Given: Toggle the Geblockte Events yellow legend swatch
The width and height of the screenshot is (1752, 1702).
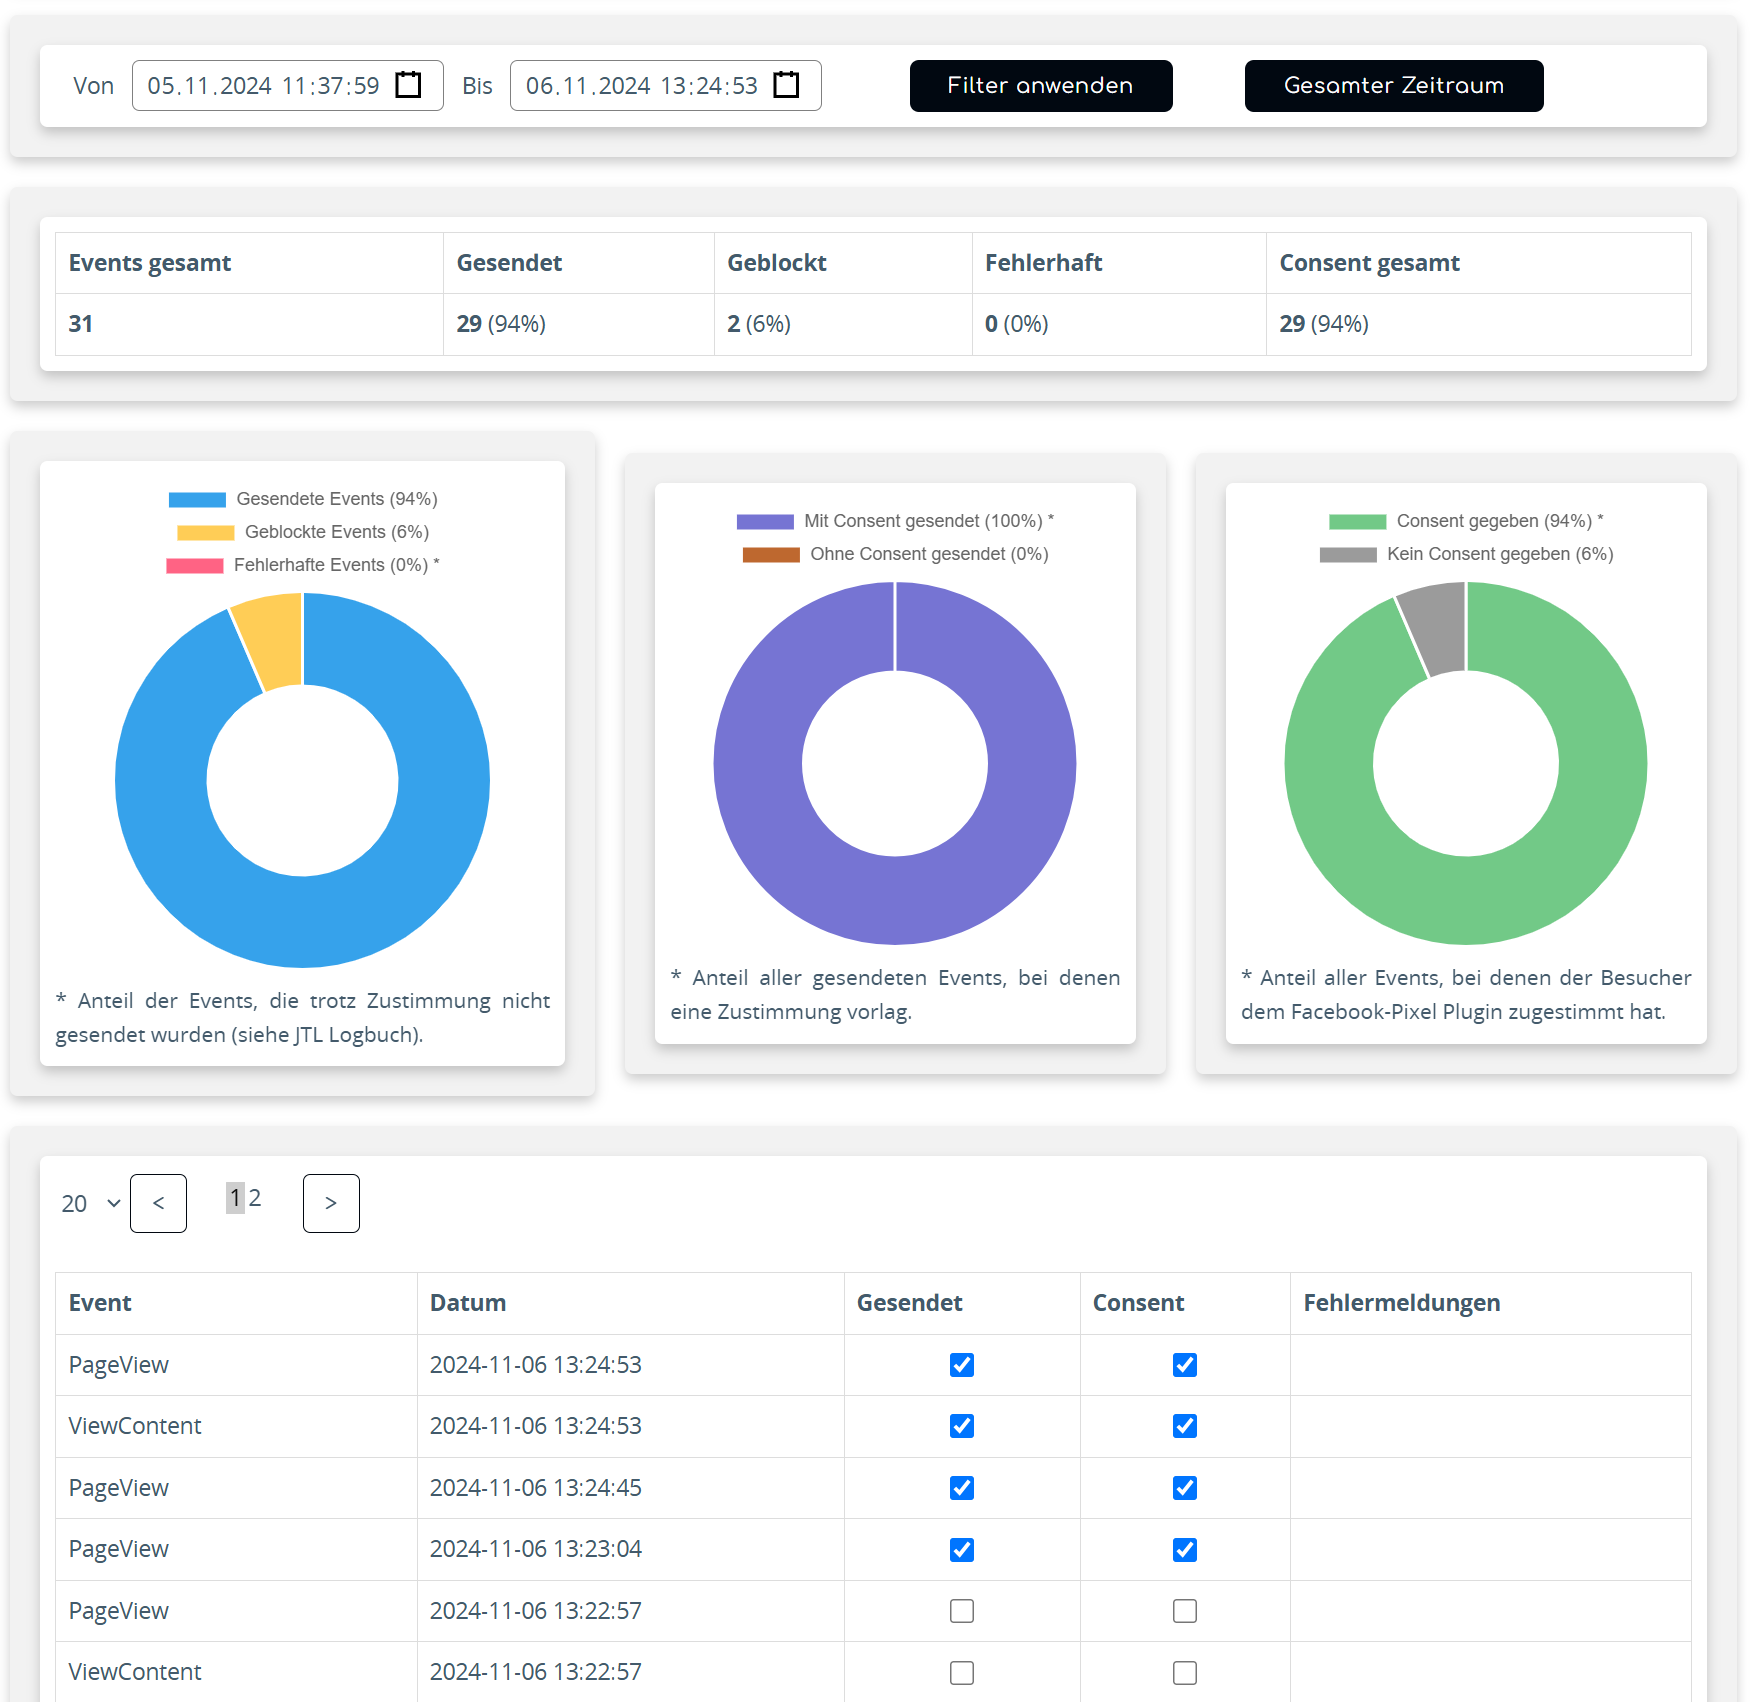Looking at the screenshot, I should tap(205, 532).
